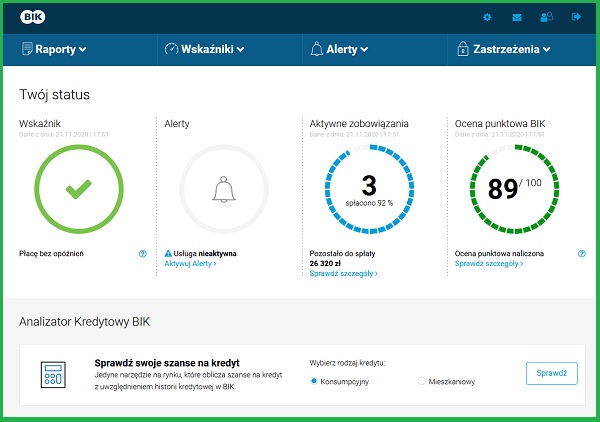600x422 pixels.
Task: Expand the Raporty menu
Action: [54, 48]
